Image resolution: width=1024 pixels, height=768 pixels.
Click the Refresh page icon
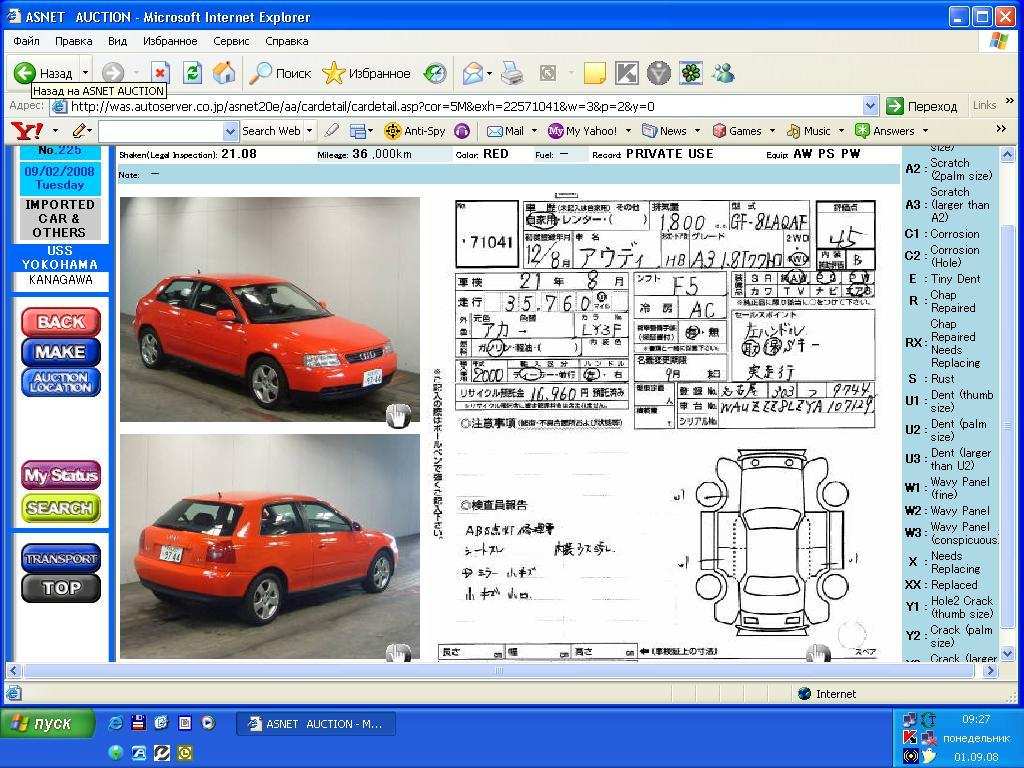click(192, 73)
